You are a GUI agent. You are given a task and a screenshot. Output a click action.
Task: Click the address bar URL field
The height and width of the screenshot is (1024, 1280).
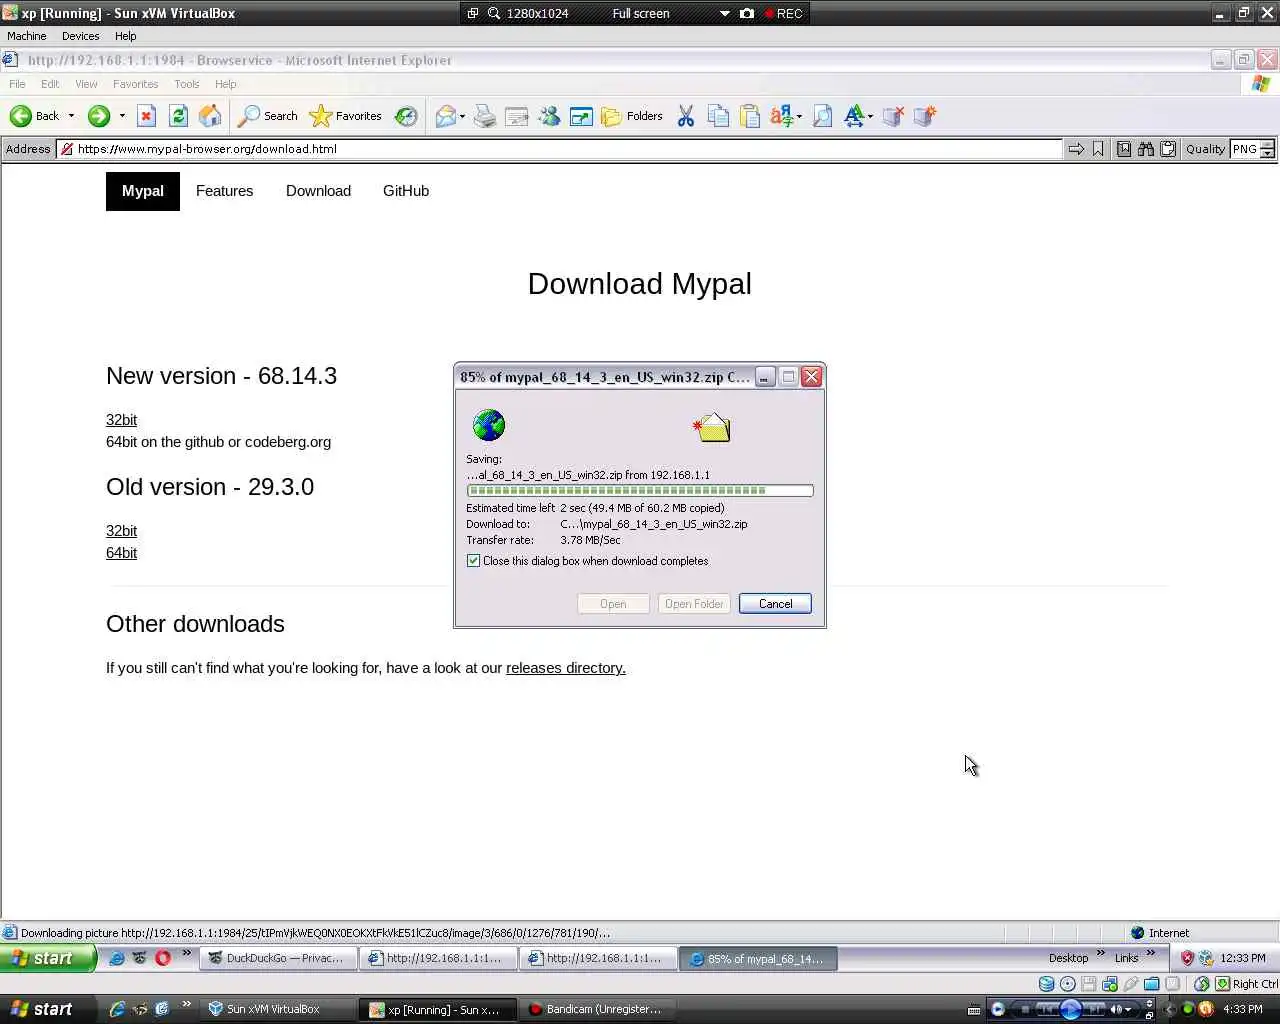559,149
